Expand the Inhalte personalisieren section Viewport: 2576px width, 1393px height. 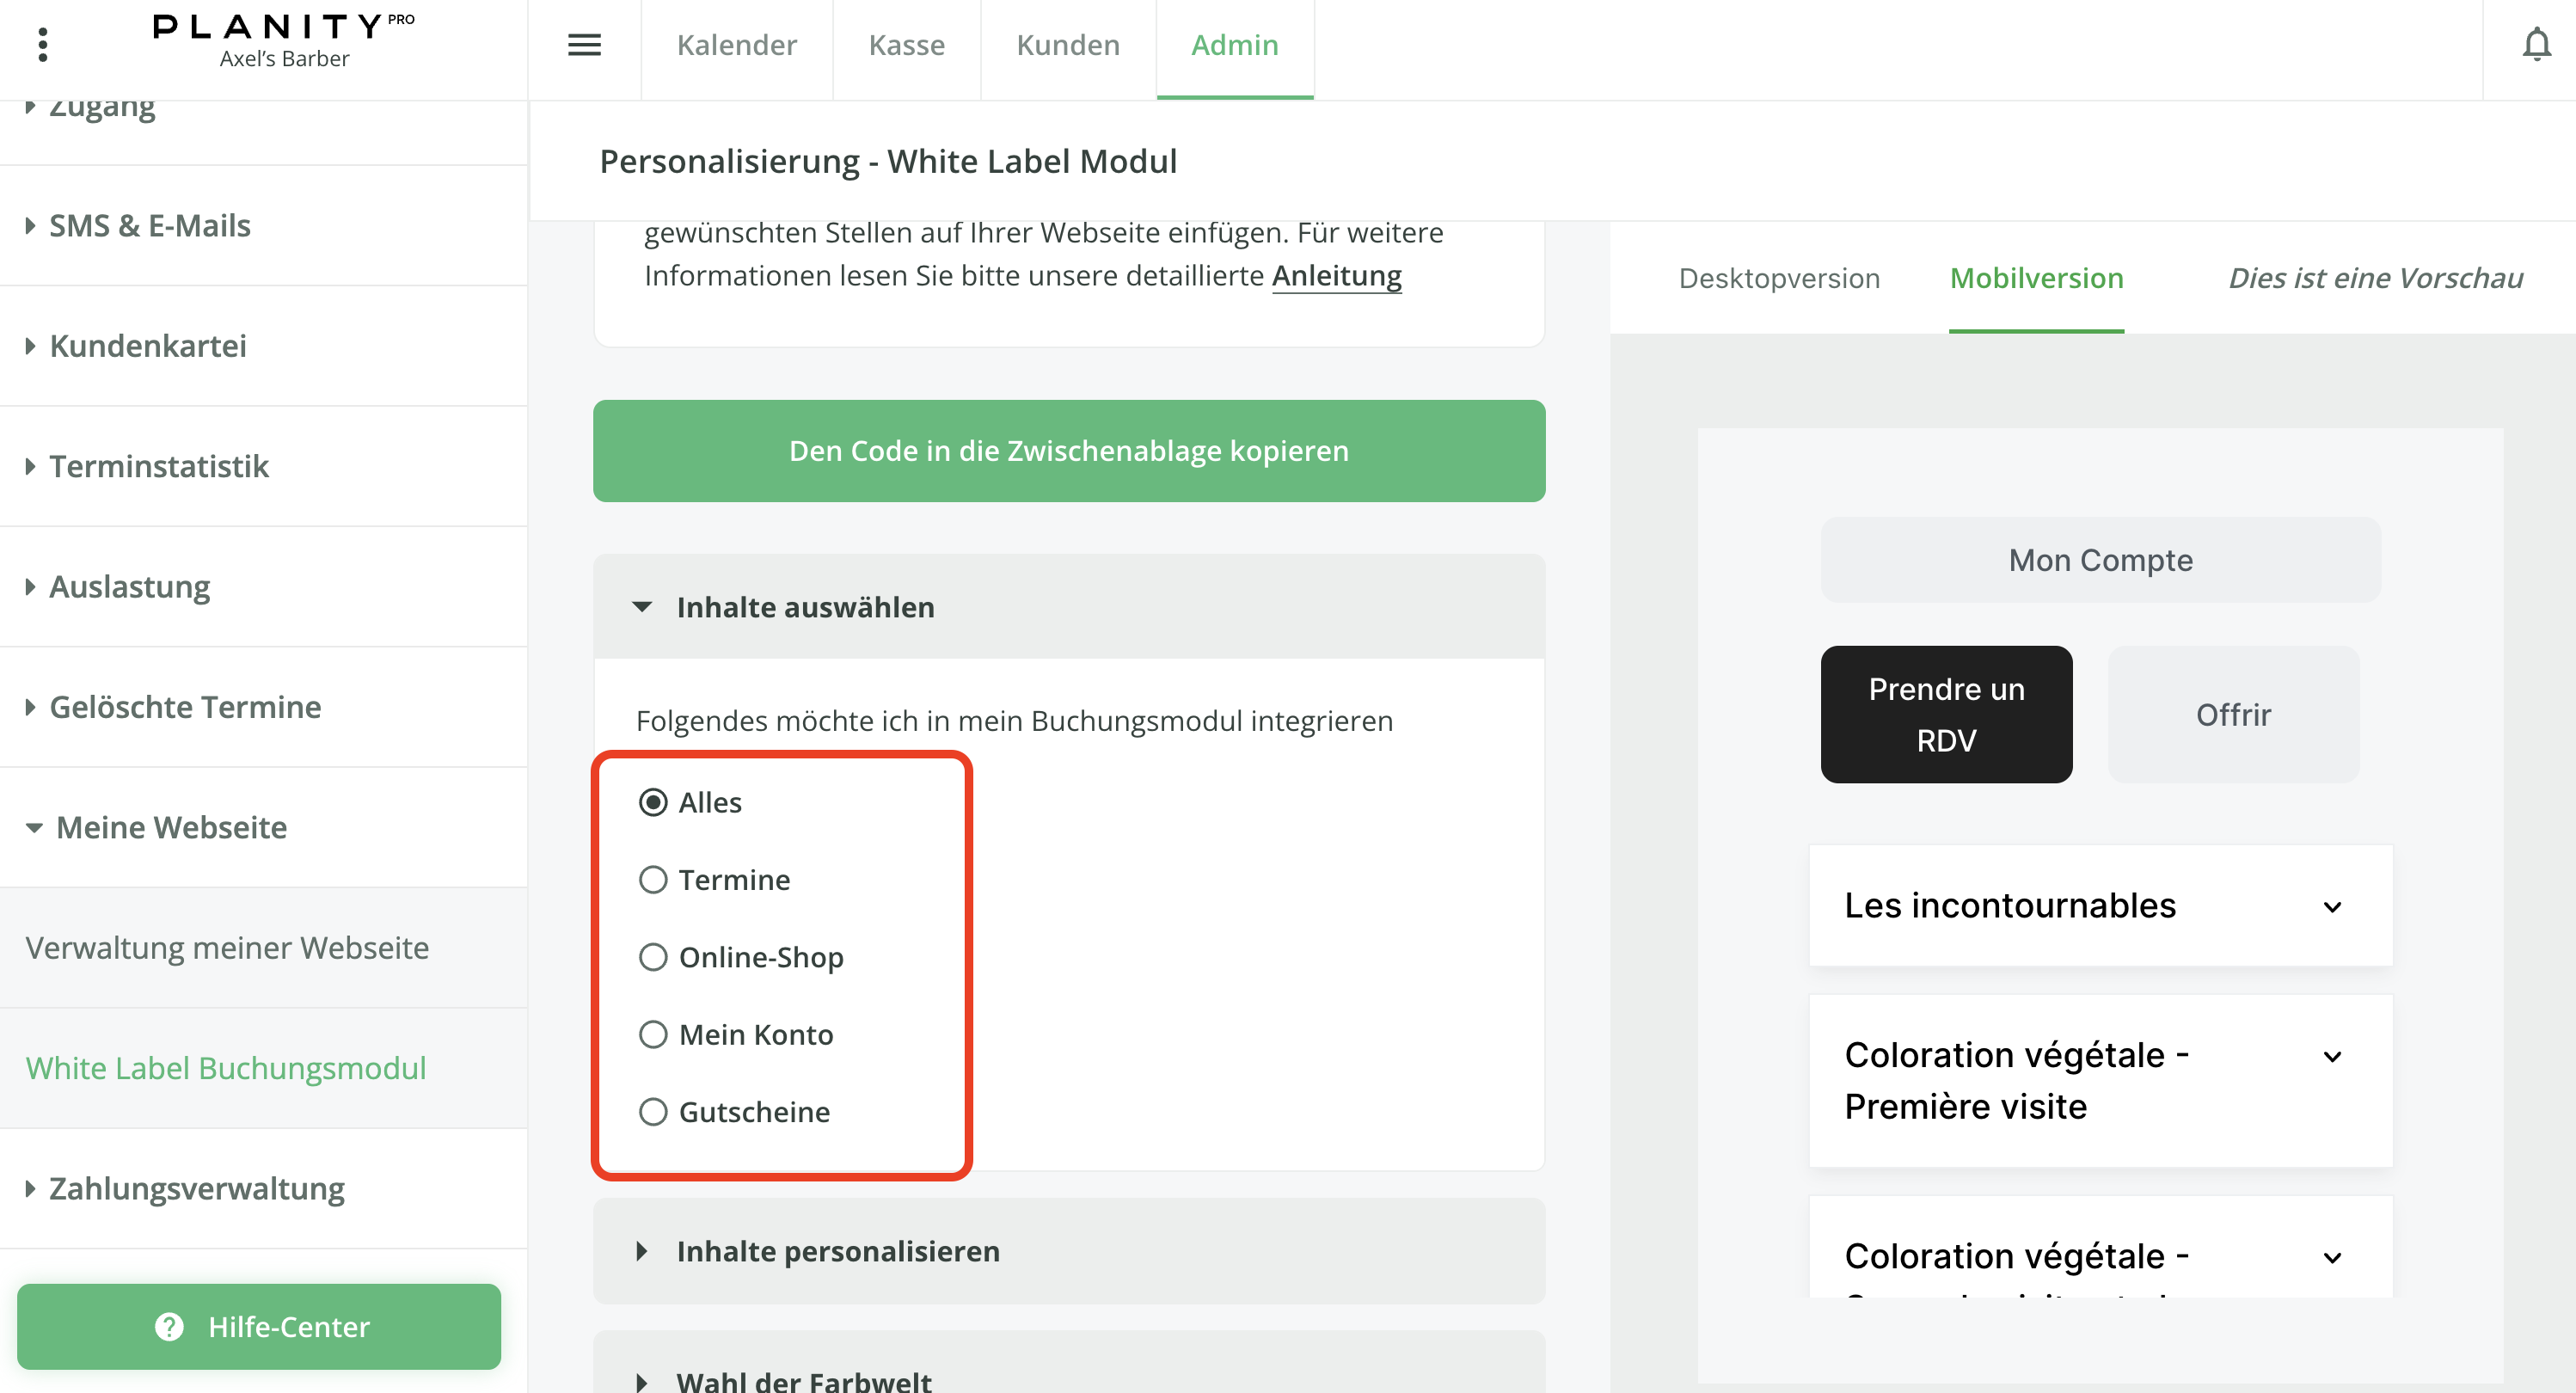pos(642,1251)
